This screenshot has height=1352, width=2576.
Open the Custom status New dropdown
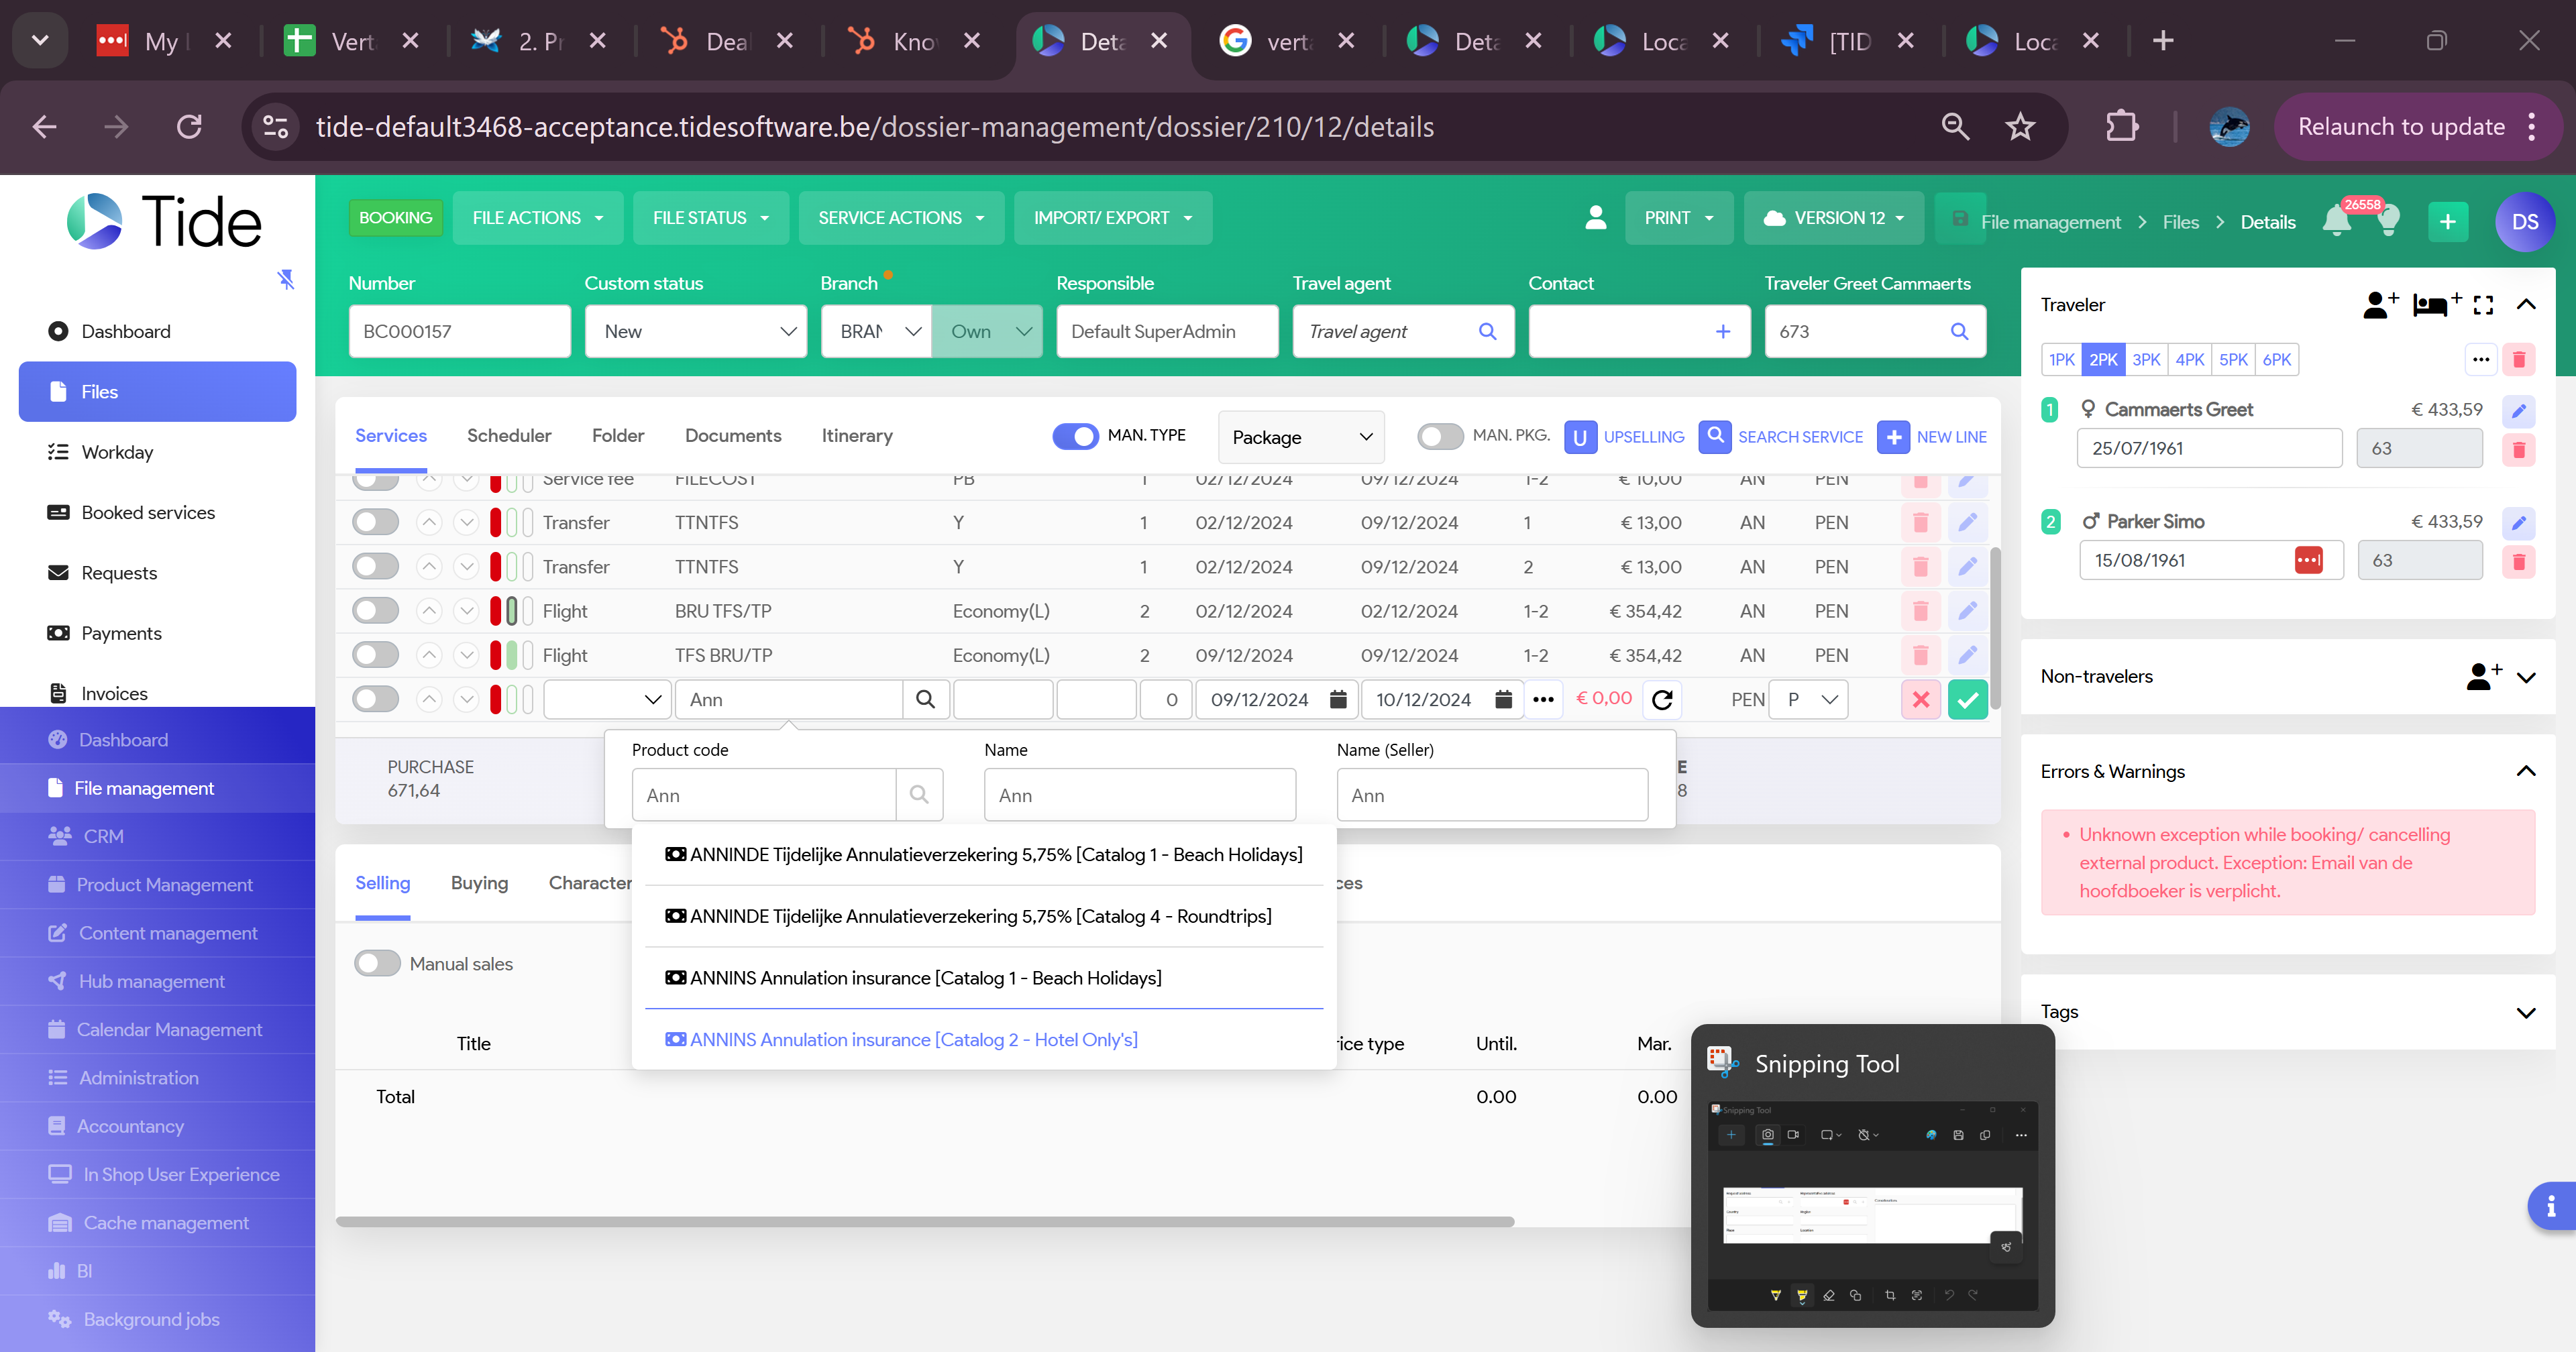pyautogui.click(x=696, y=331)
